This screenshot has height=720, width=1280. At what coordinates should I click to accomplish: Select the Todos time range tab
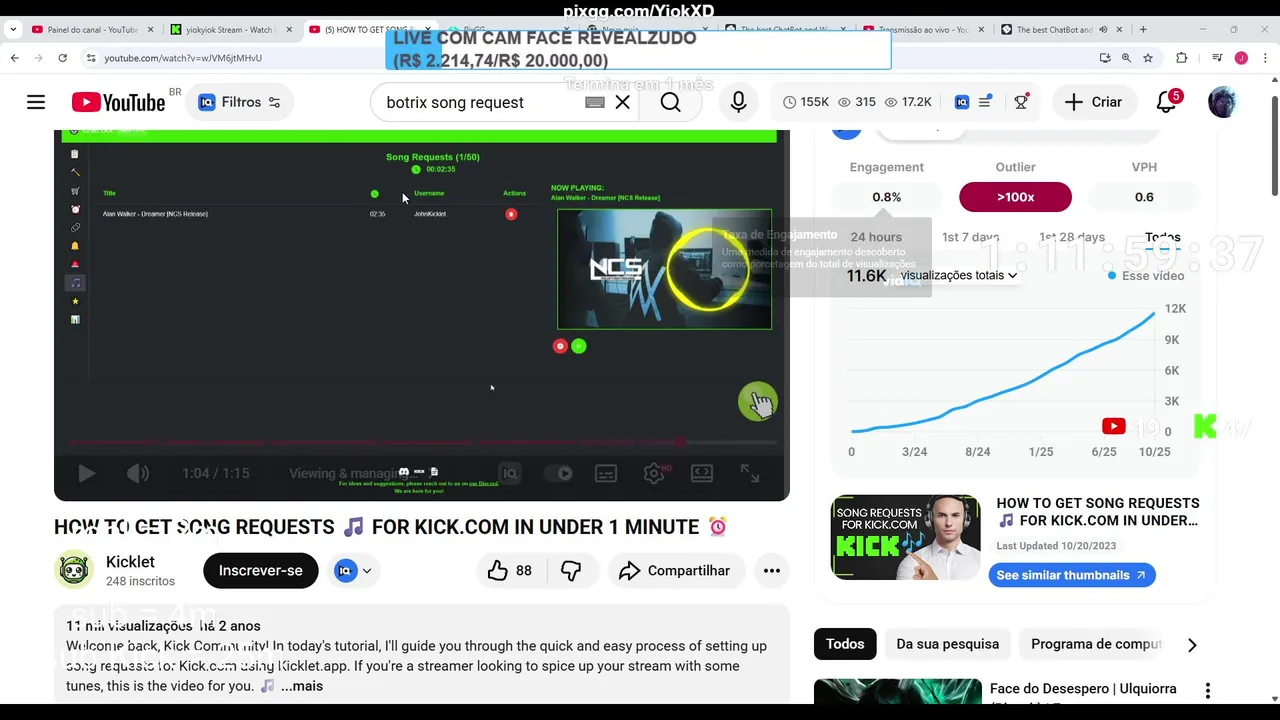pos(1162,237)
